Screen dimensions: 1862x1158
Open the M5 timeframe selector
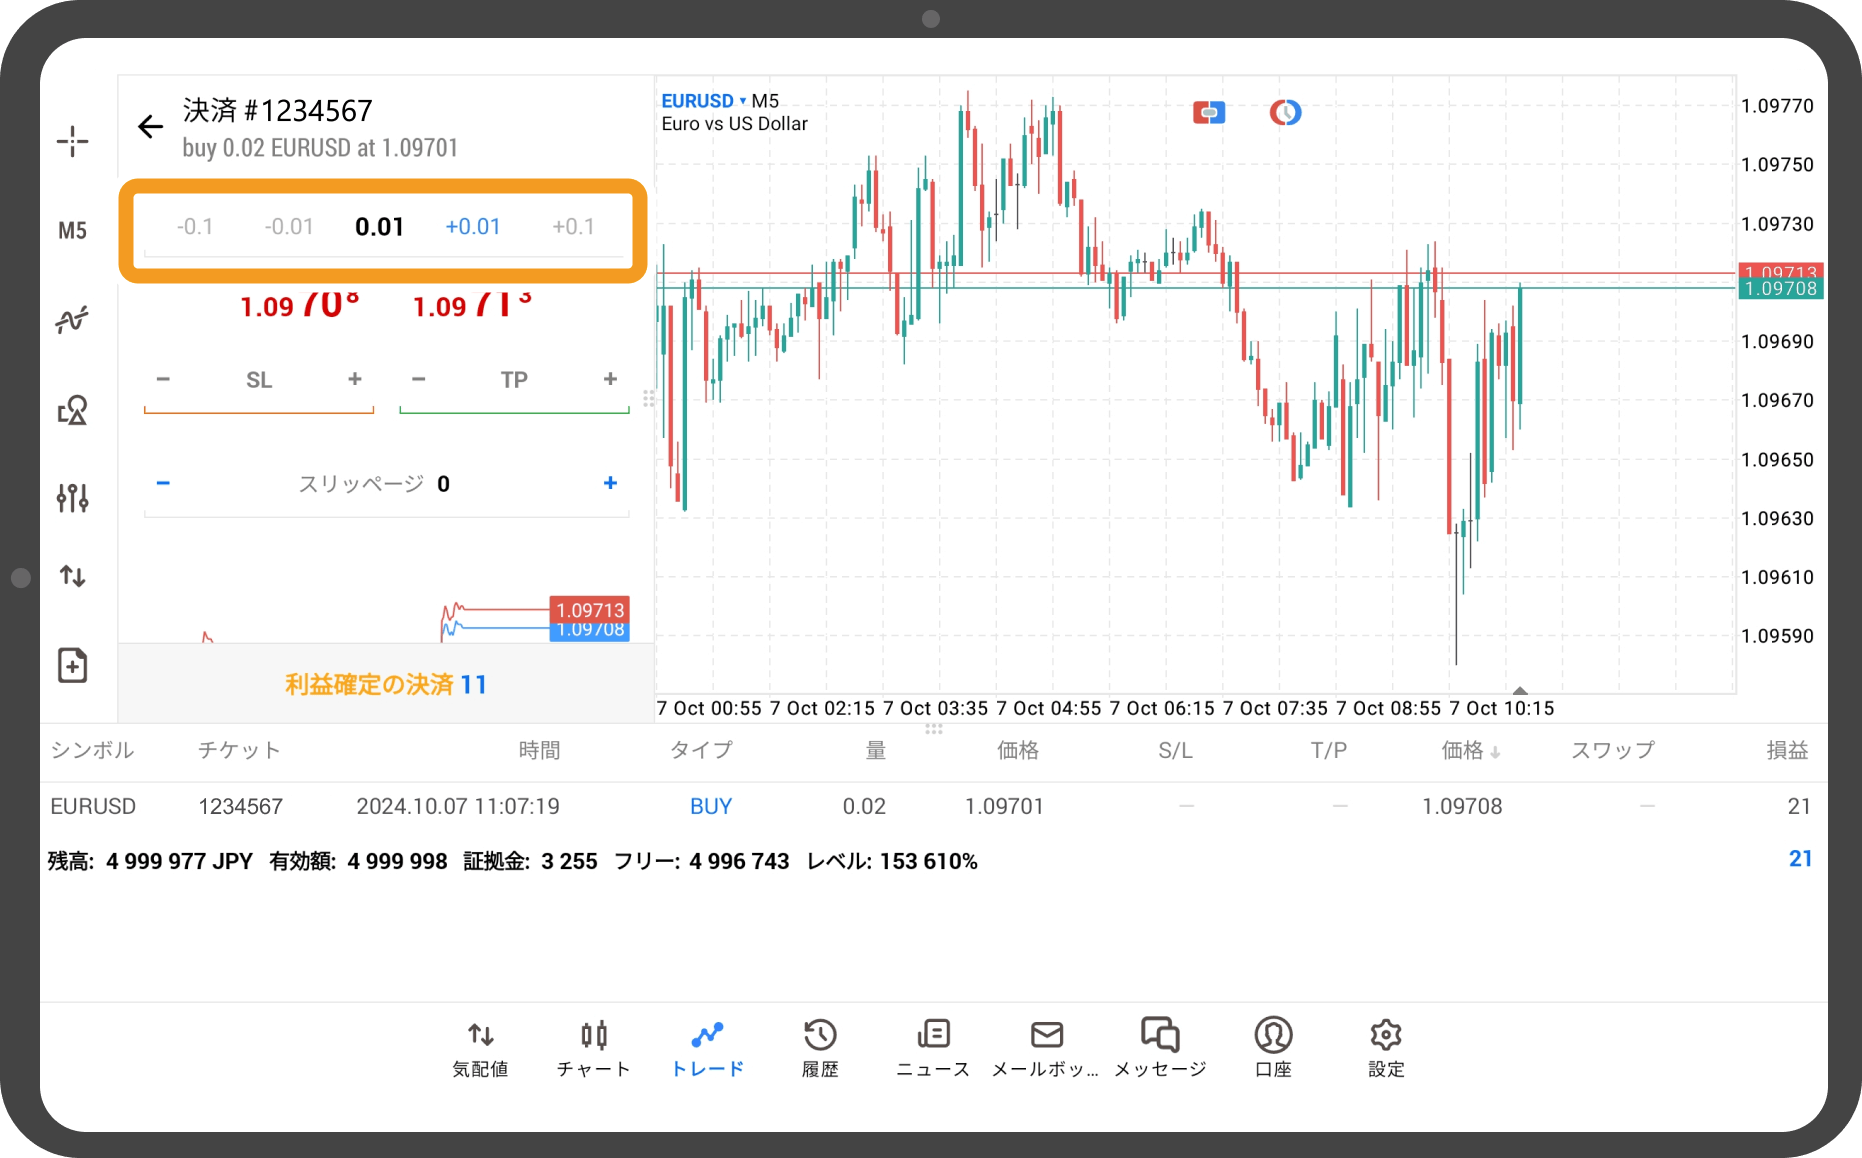coord(72,231)
